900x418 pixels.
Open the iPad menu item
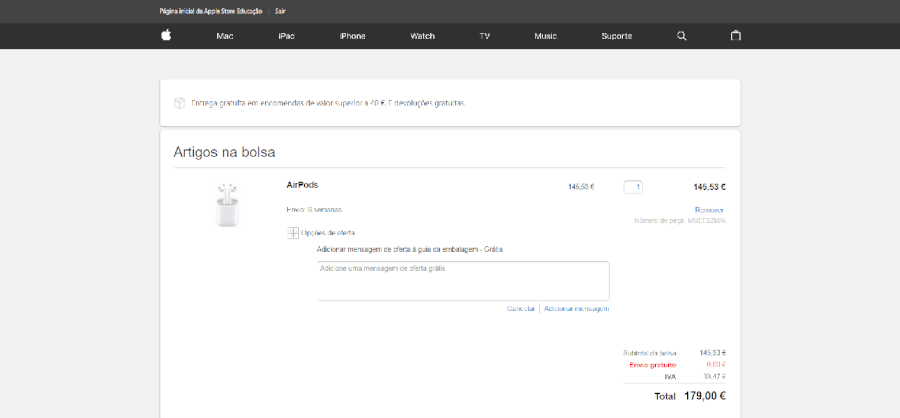pyautogui.click(x=286, y=36)
